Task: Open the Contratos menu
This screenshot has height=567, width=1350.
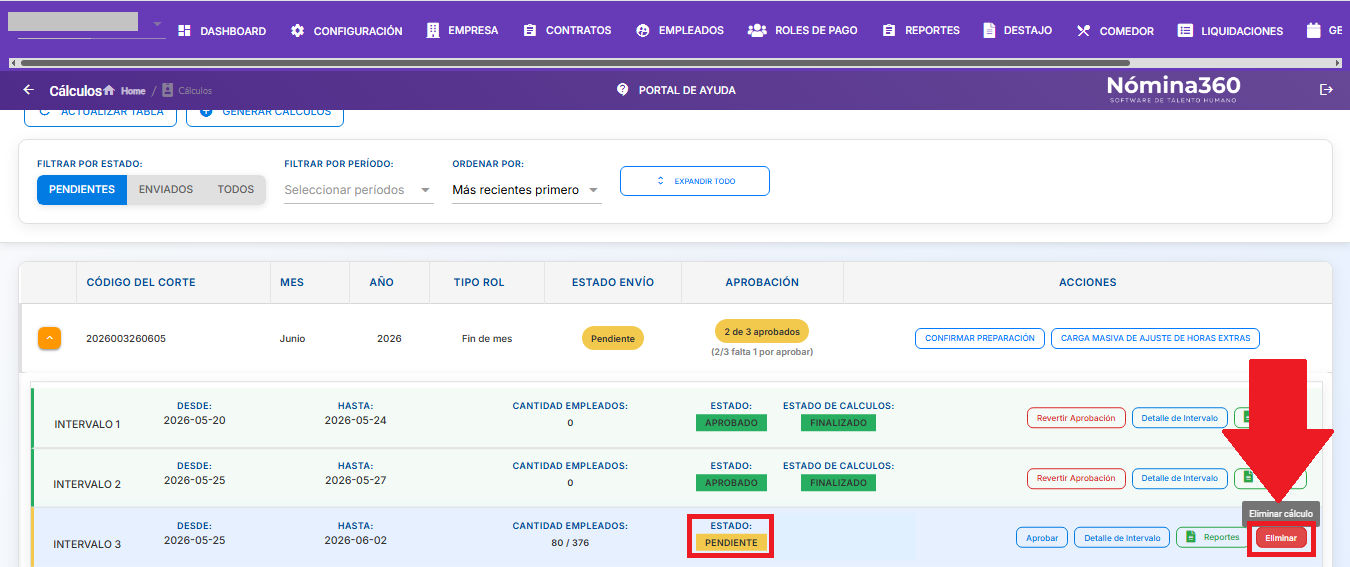Action: [567, 31]
